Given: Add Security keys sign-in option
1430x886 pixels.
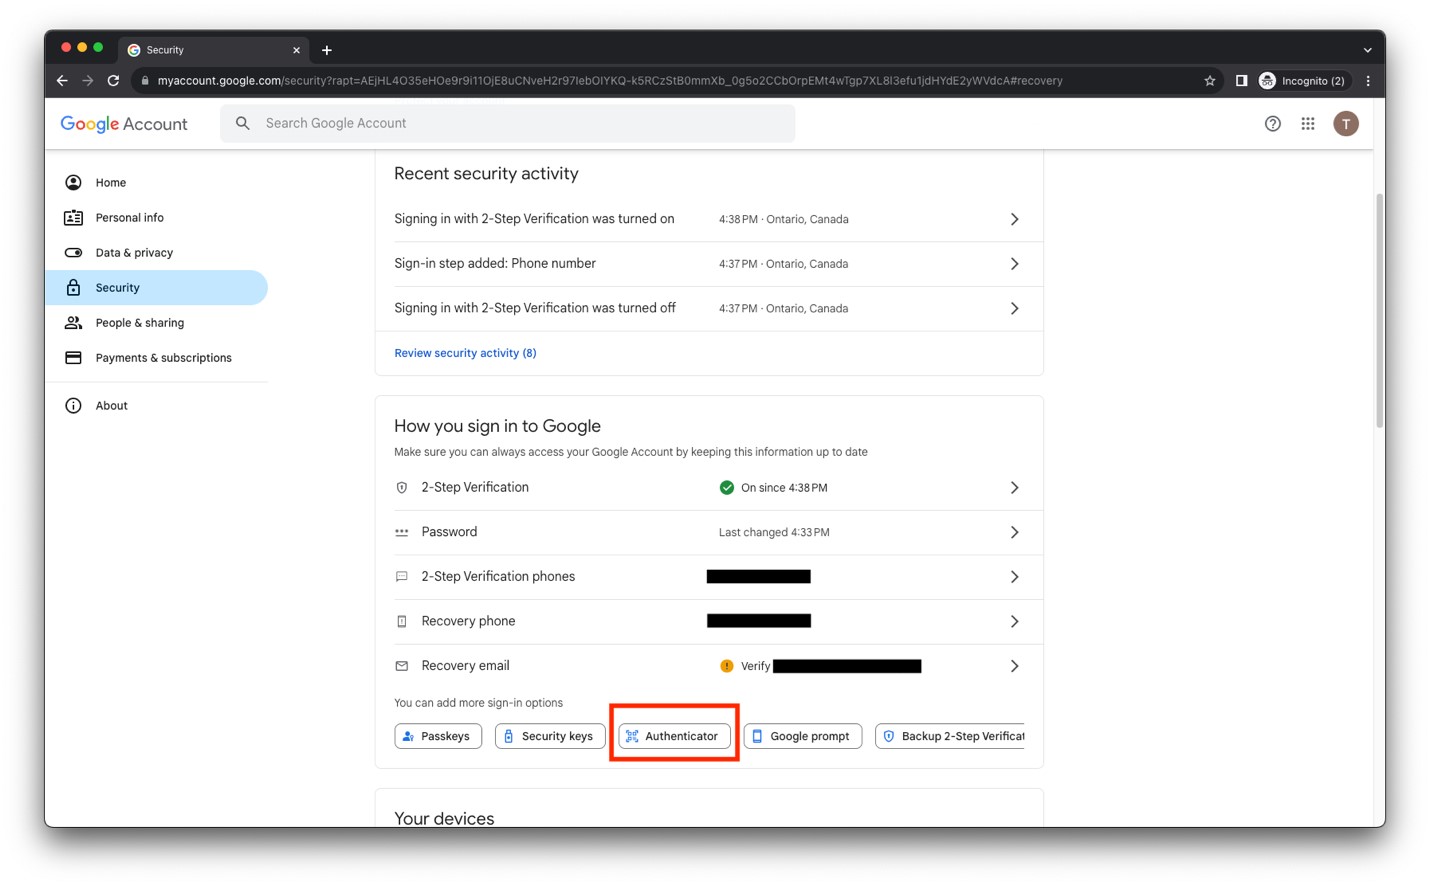Looking at the screenshot, I should point(550,736).
